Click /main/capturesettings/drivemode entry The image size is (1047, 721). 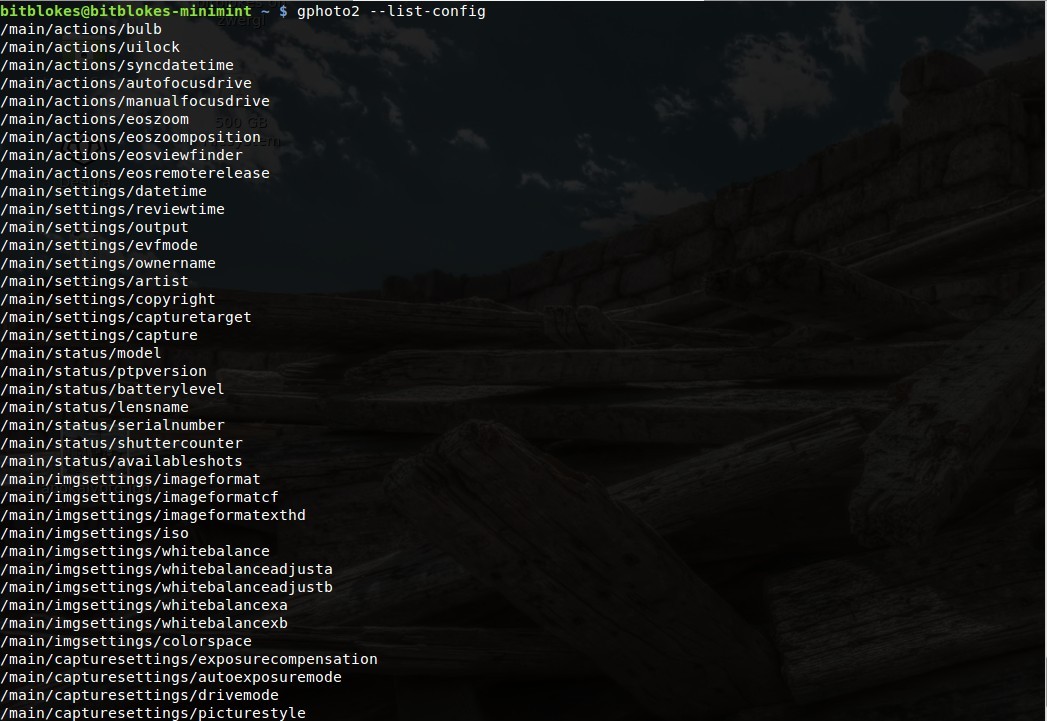click(x=140, y=696)
